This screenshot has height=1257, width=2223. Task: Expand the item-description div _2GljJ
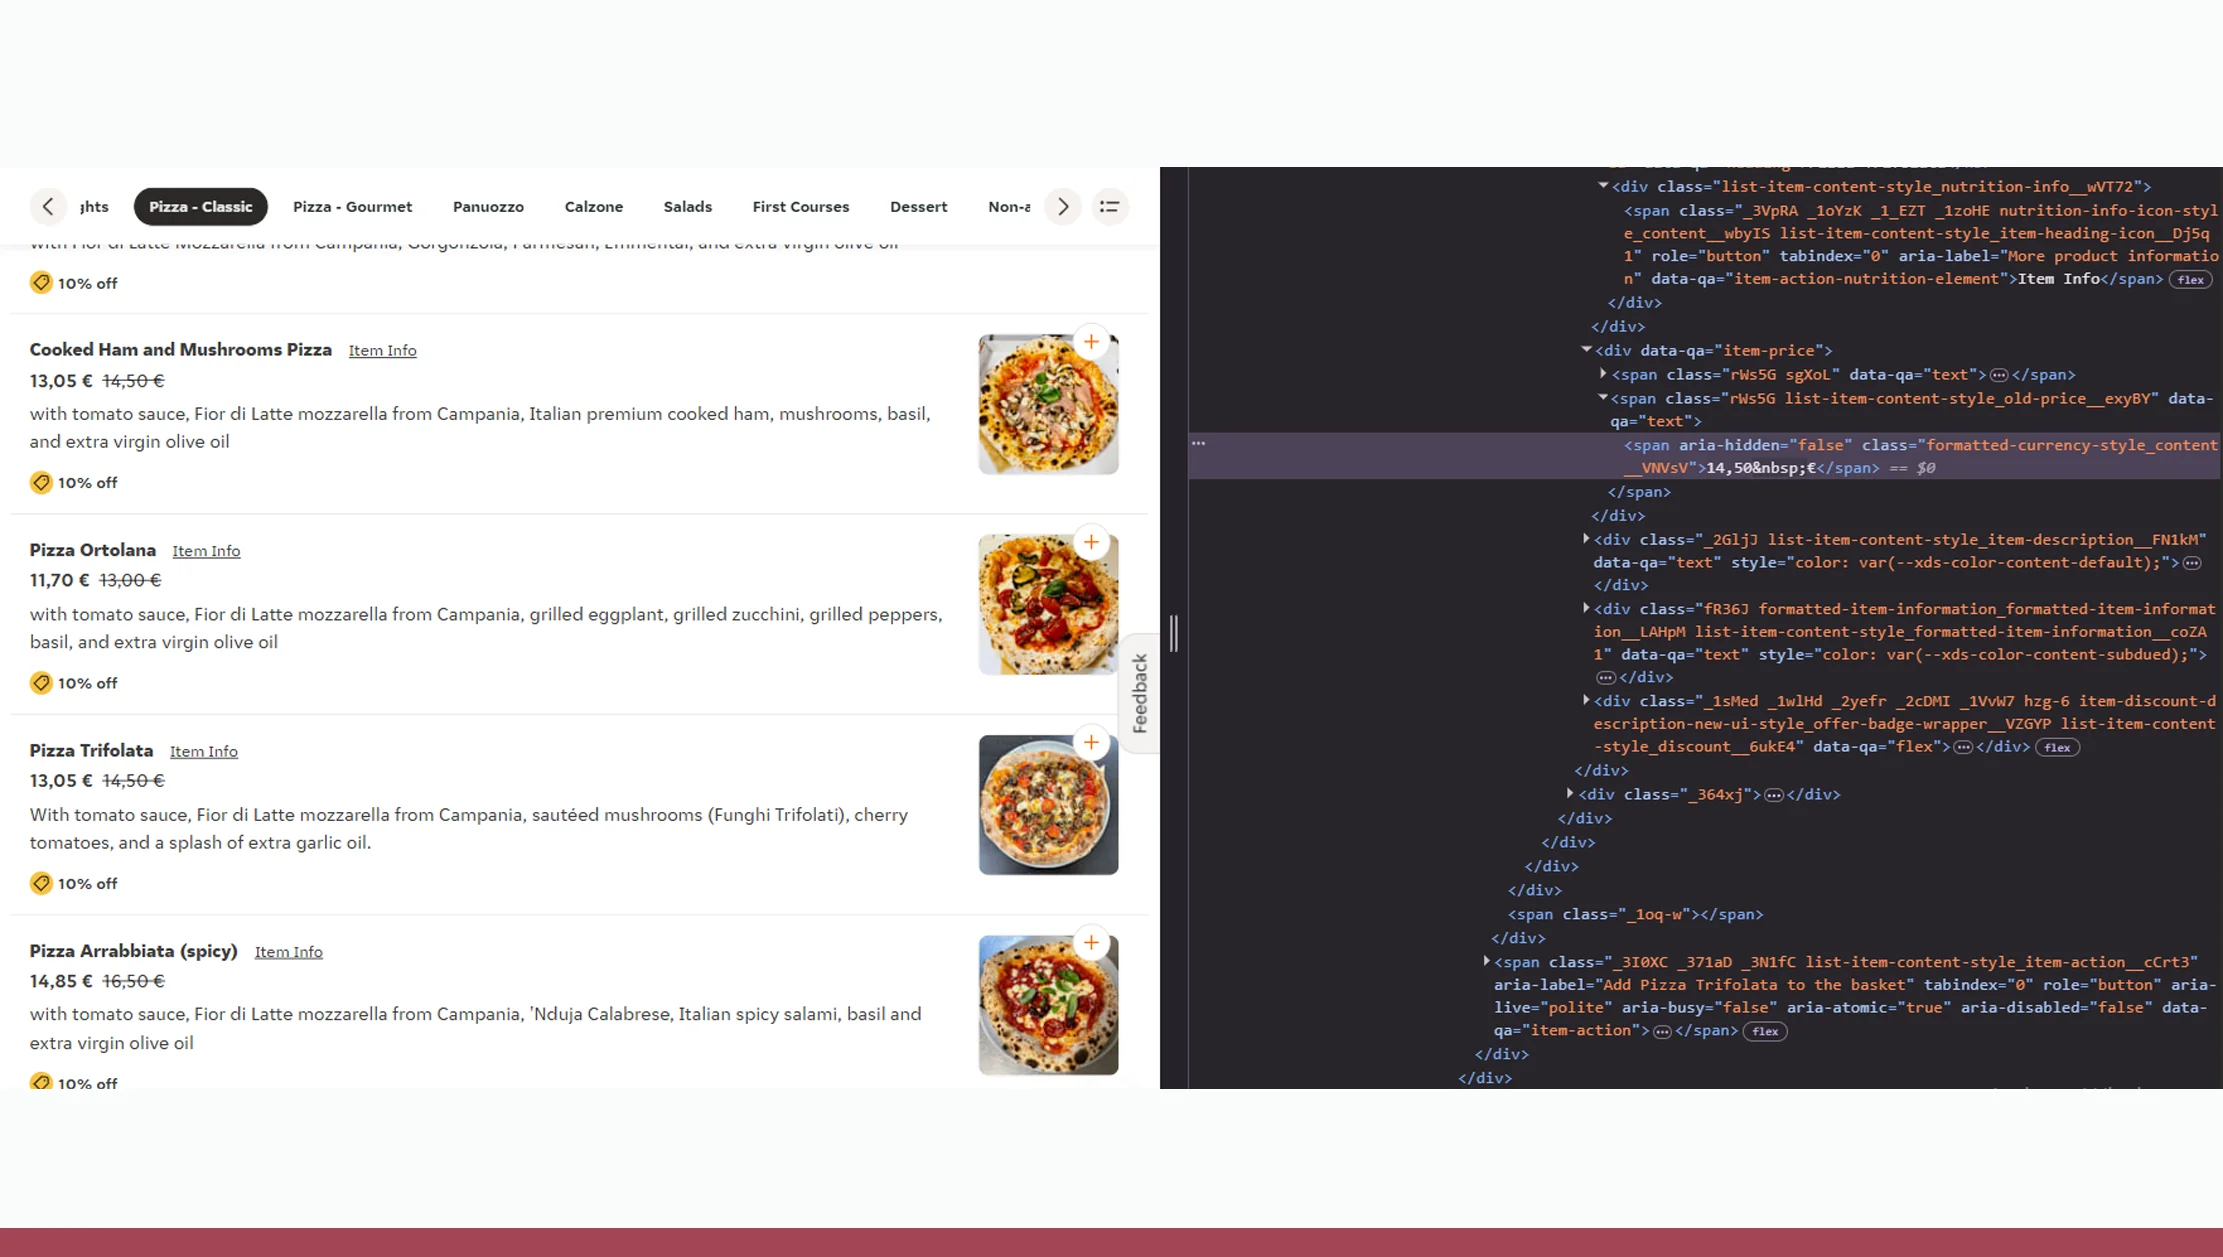click(x=1586, y=538)
